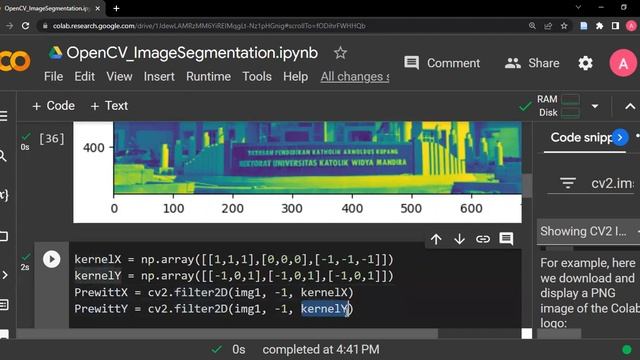Open Colab settings gear

point(585,63)
